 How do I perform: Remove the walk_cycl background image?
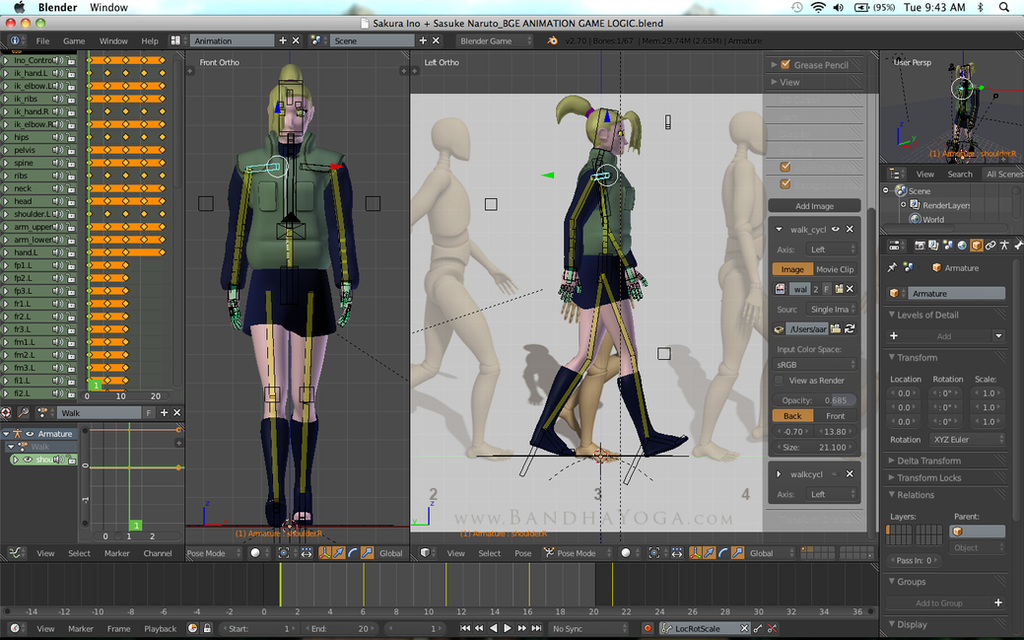point(850,229)
